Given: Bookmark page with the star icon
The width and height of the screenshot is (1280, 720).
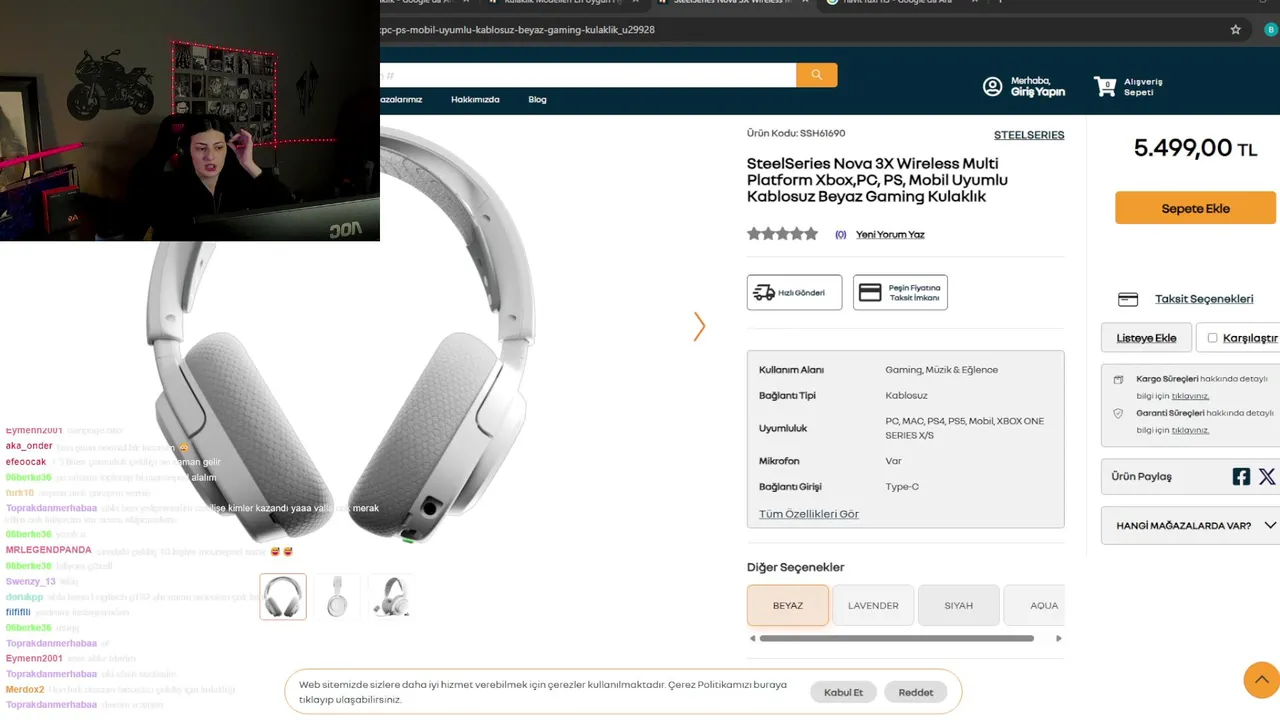Looking at the screenshot, I should [1236, 30].
